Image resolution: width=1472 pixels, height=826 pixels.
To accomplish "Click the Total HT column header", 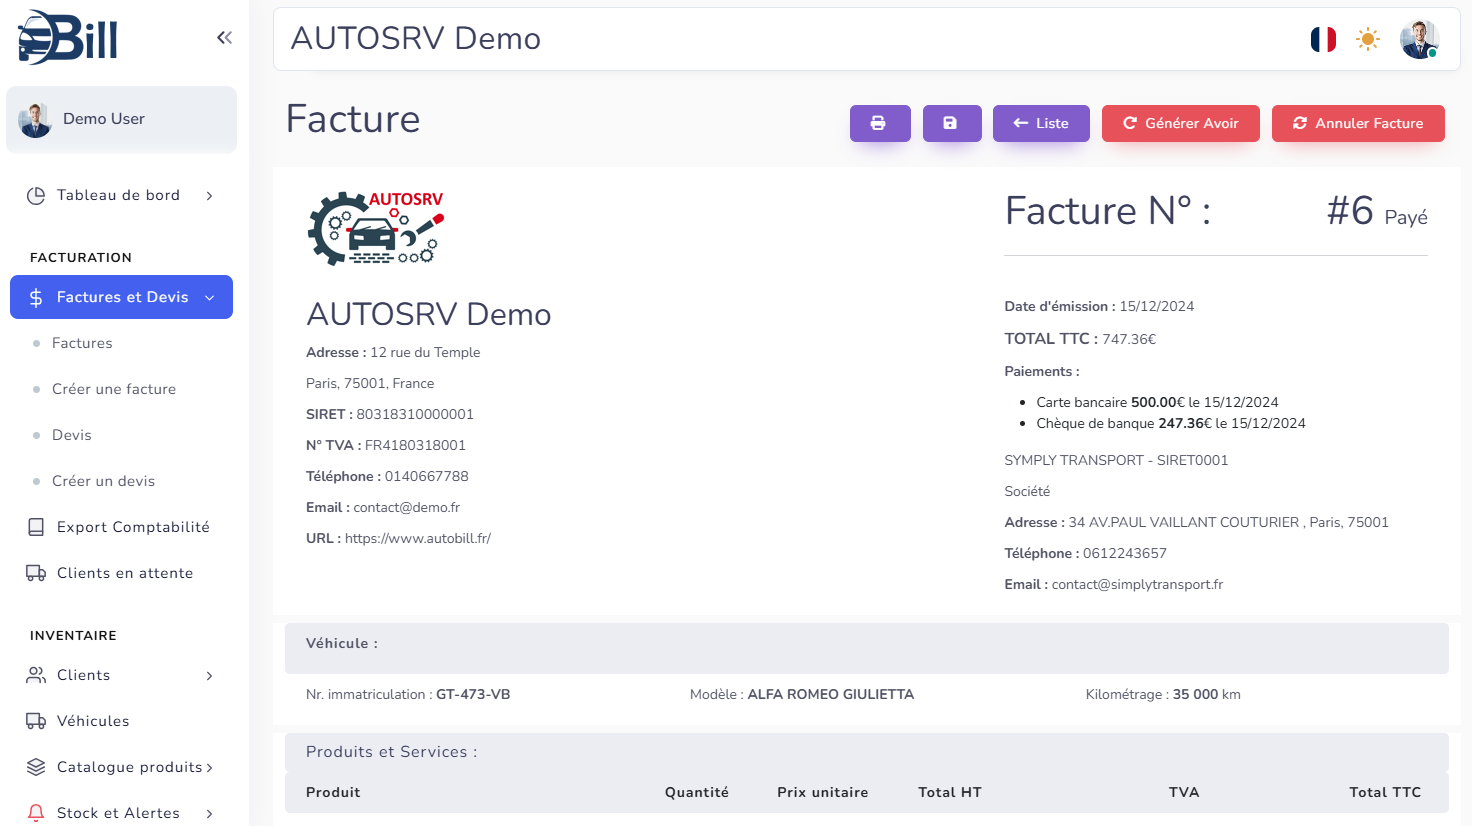I will [950, 792].
